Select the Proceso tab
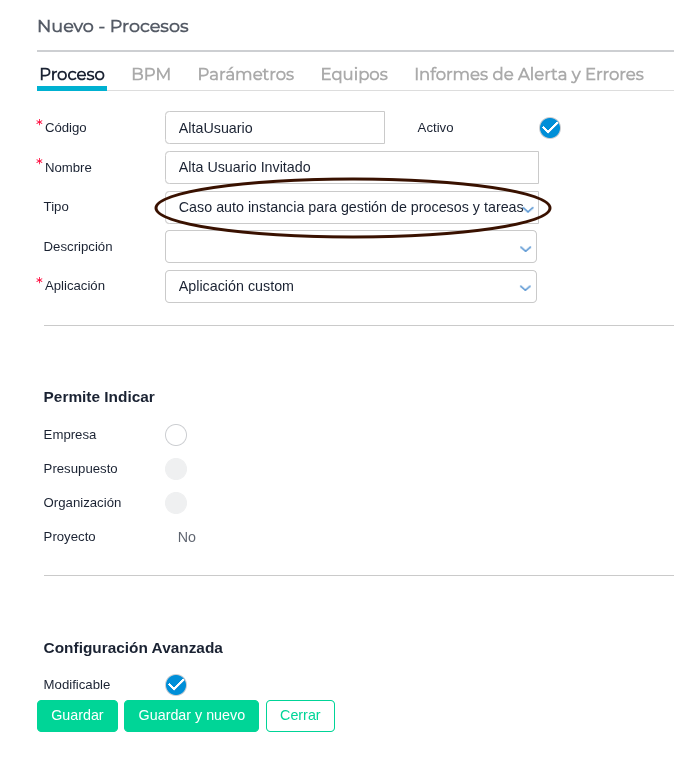674x760 pixels. [x=72, y=74]
